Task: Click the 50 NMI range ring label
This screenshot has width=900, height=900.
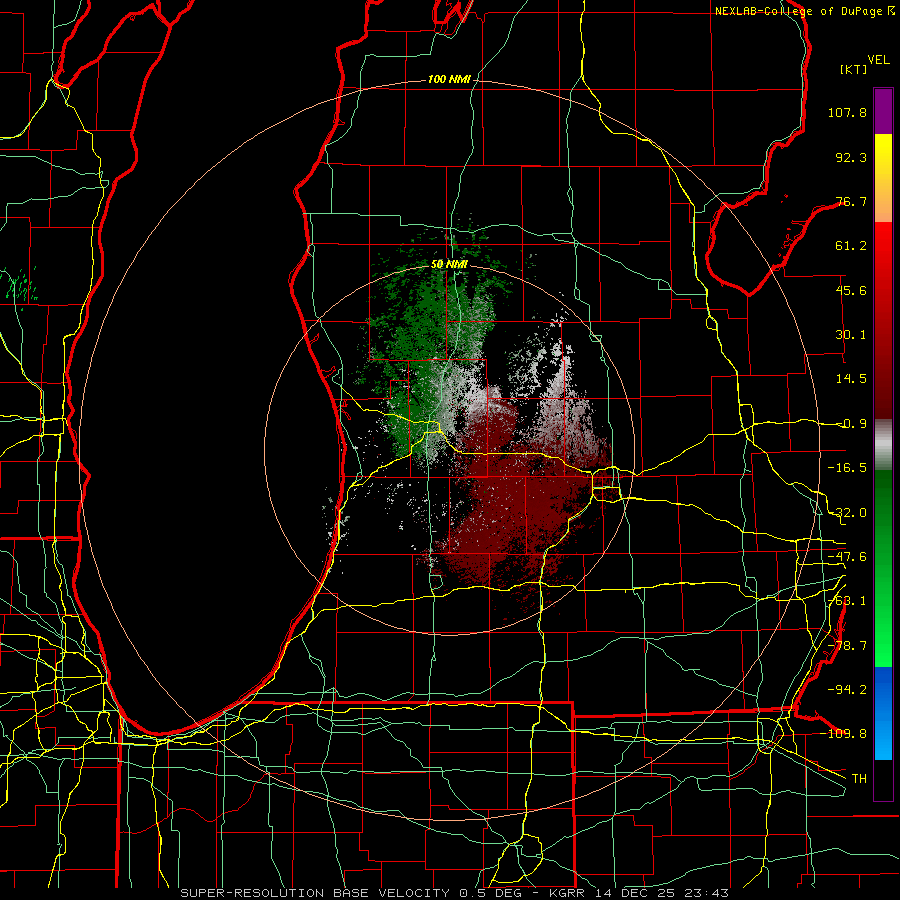Action: pos(449,265)
